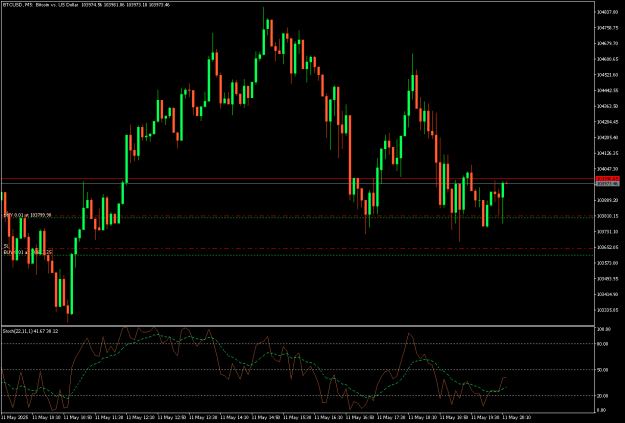Screen dimensions: 625x423
Task: Click the small red arrow at latest candle
Action: [x=506, y=183]
